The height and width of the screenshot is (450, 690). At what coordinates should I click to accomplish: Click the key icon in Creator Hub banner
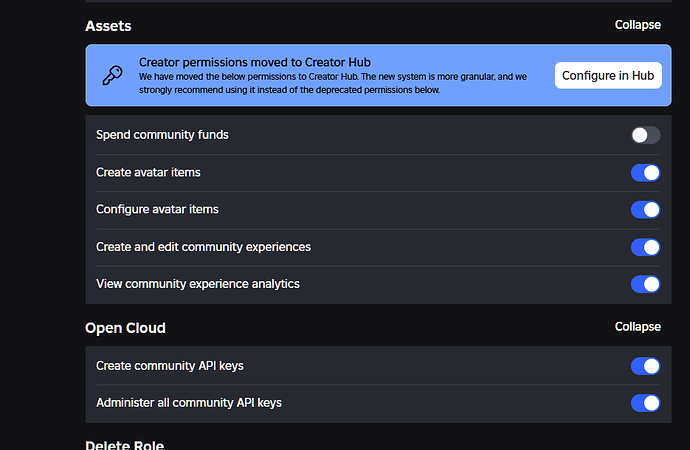coord(113,75)
